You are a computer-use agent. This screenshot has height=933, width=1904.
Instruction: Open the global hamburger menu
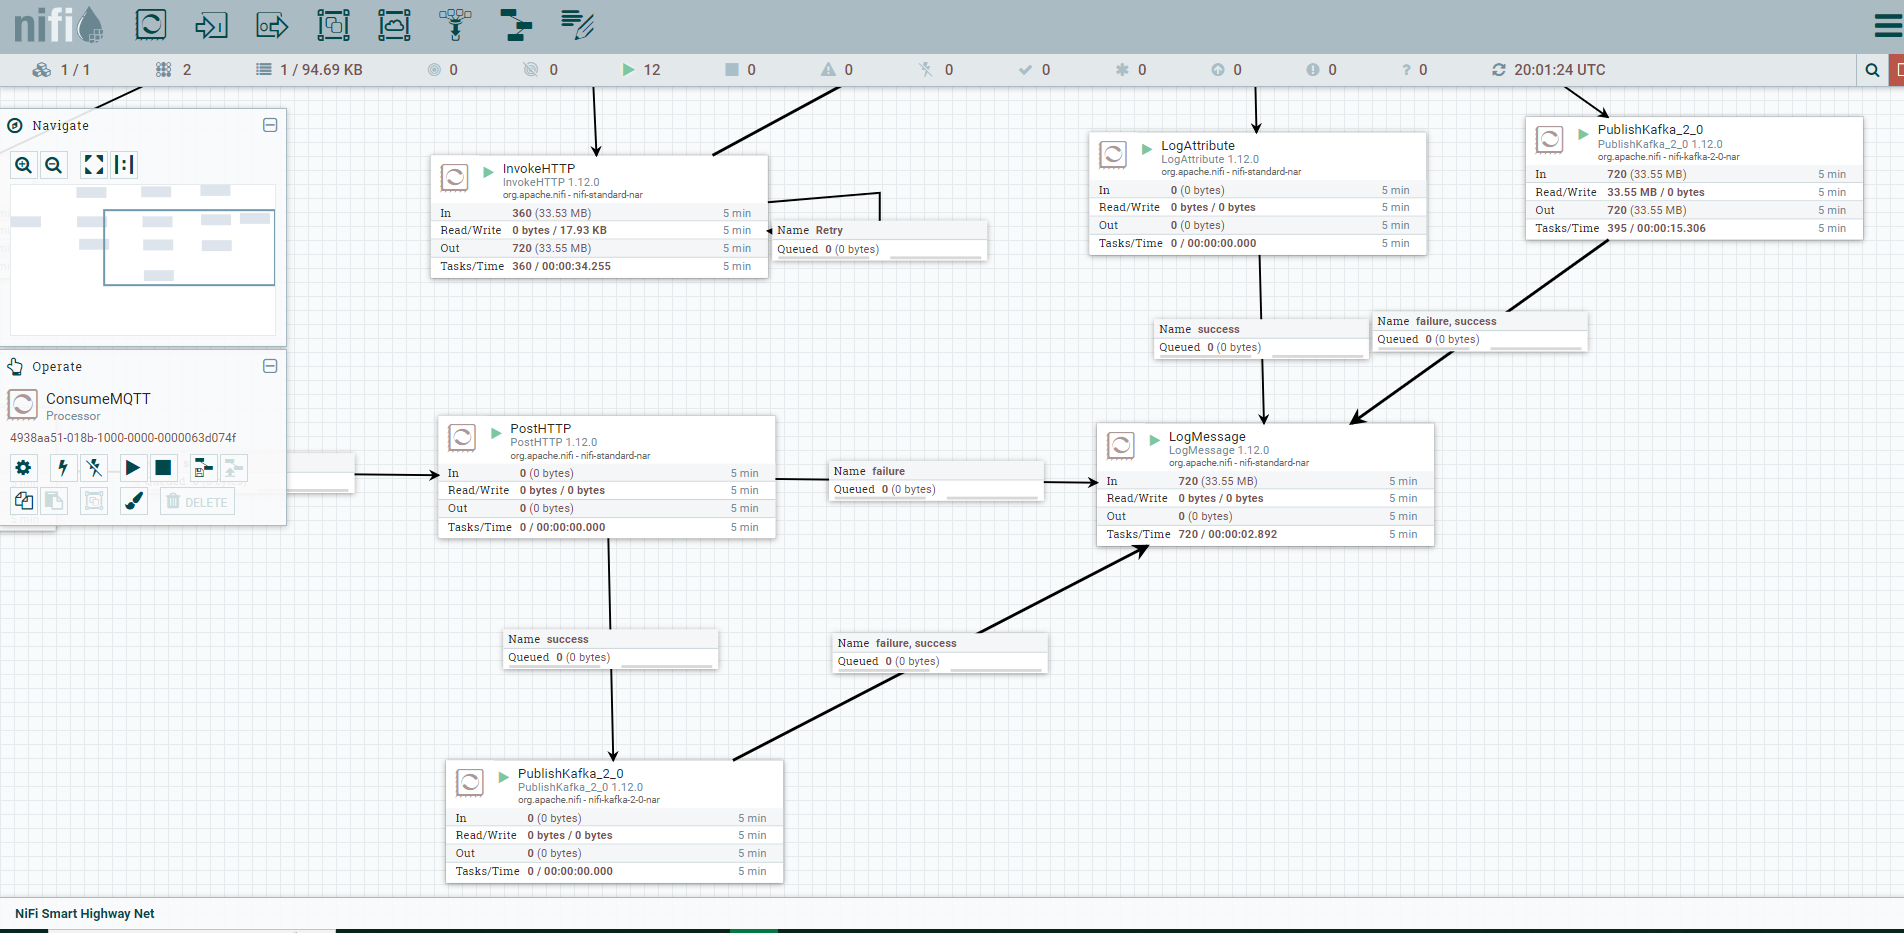coord(1888,25)
